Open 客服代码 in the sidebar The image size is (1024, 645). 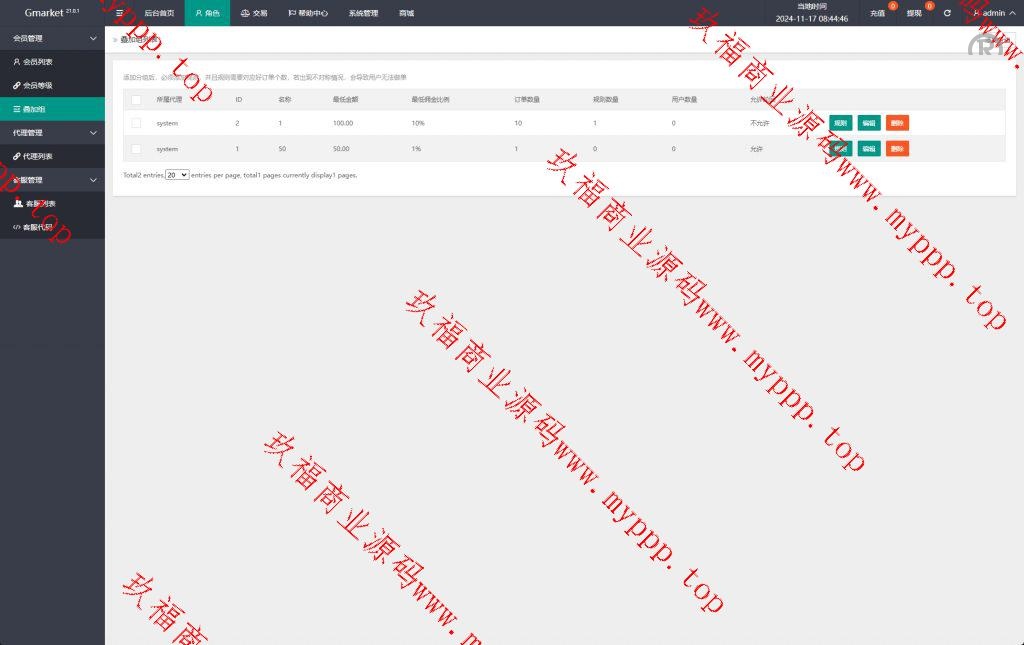point(38,227)
